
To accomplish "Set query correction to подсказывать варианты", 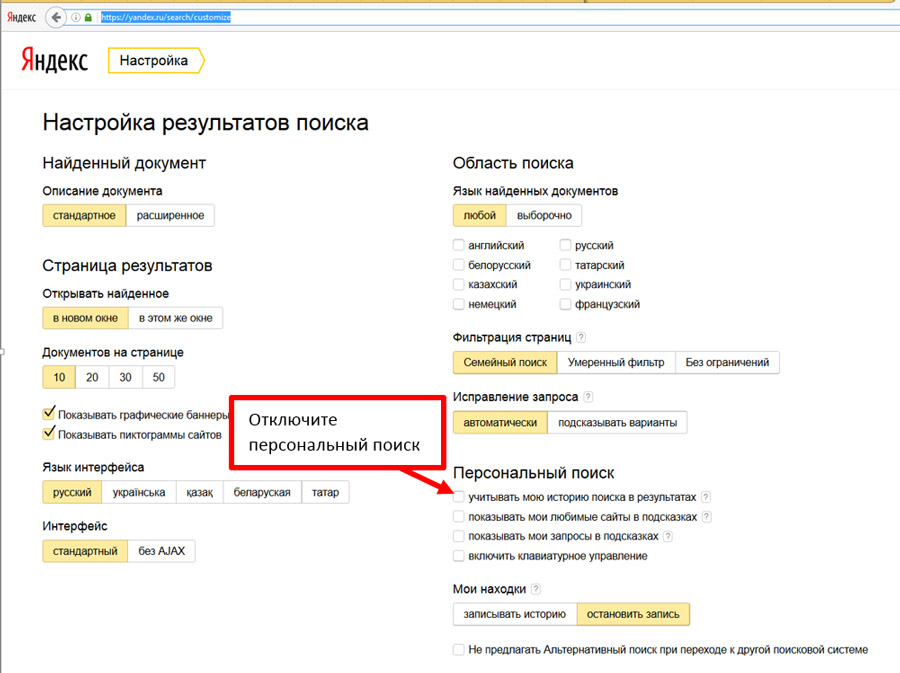I will click(x=618, y=422).
